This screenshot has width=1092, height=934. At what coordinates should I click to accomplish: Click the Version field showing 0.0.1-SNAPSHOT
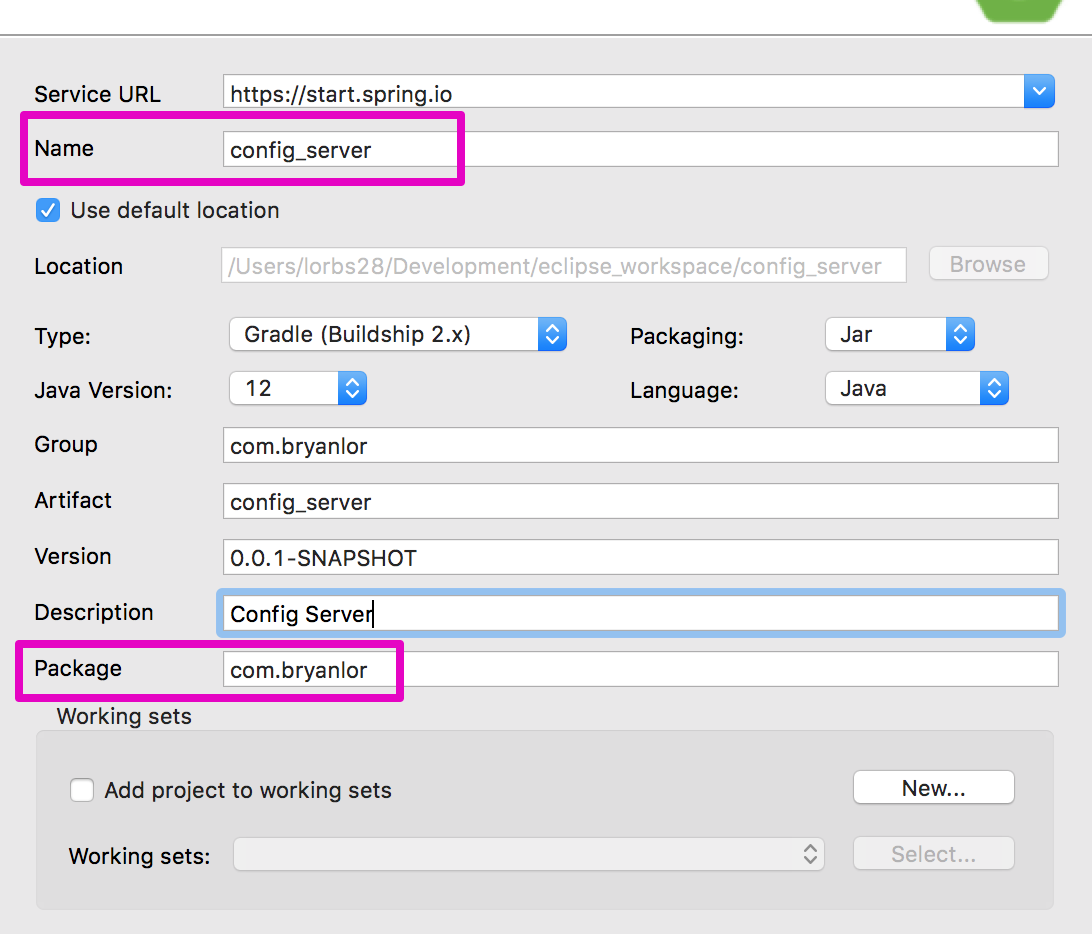tap(640, 558)
